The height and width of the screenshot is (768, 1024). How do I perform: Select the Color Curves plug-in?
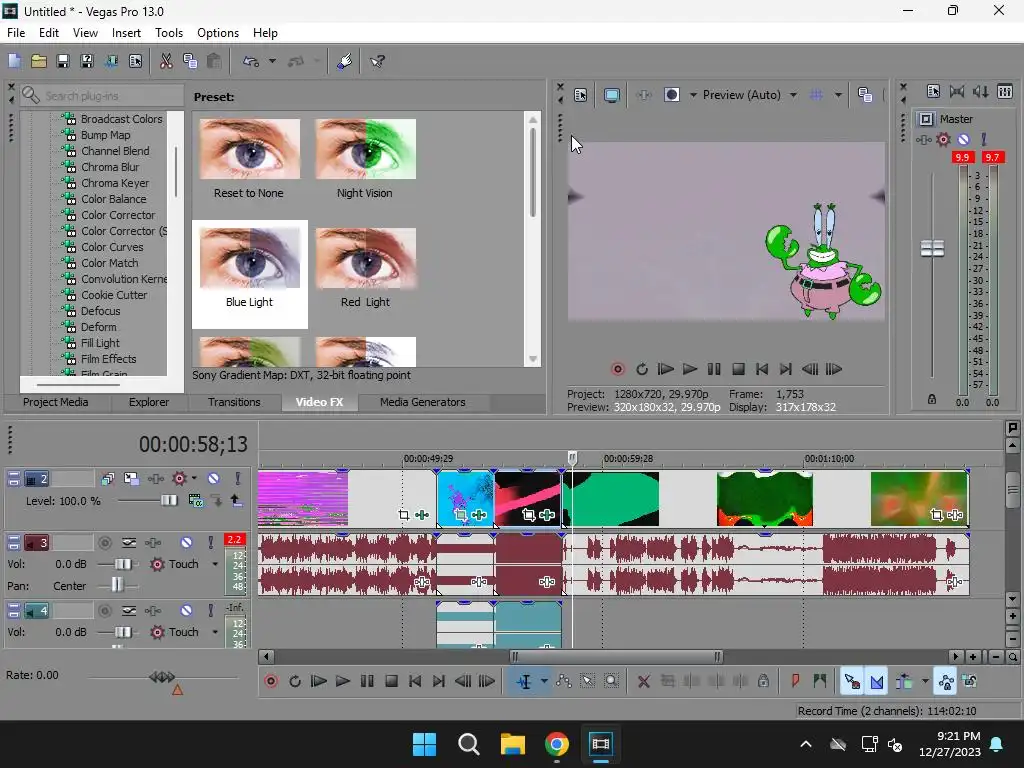pyautogui.click(x=111, y=247)
